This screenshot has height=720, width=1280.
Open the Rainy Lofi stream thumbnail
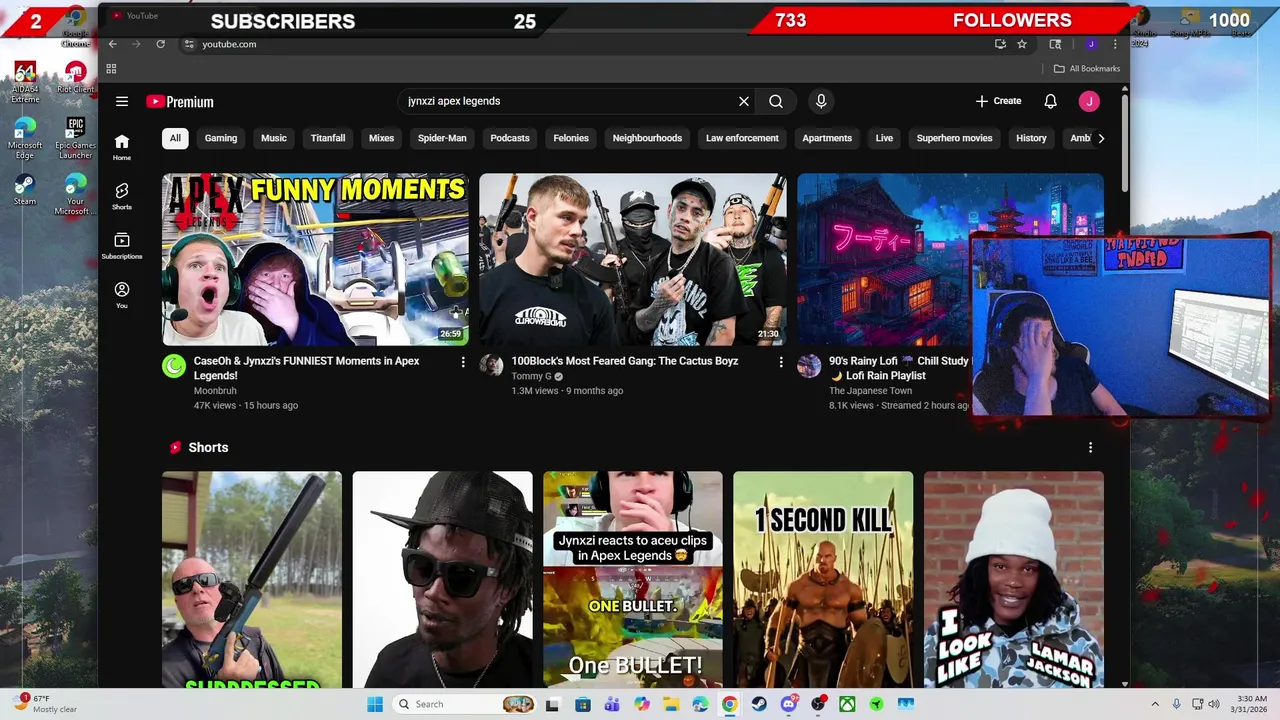coord(883,260)
